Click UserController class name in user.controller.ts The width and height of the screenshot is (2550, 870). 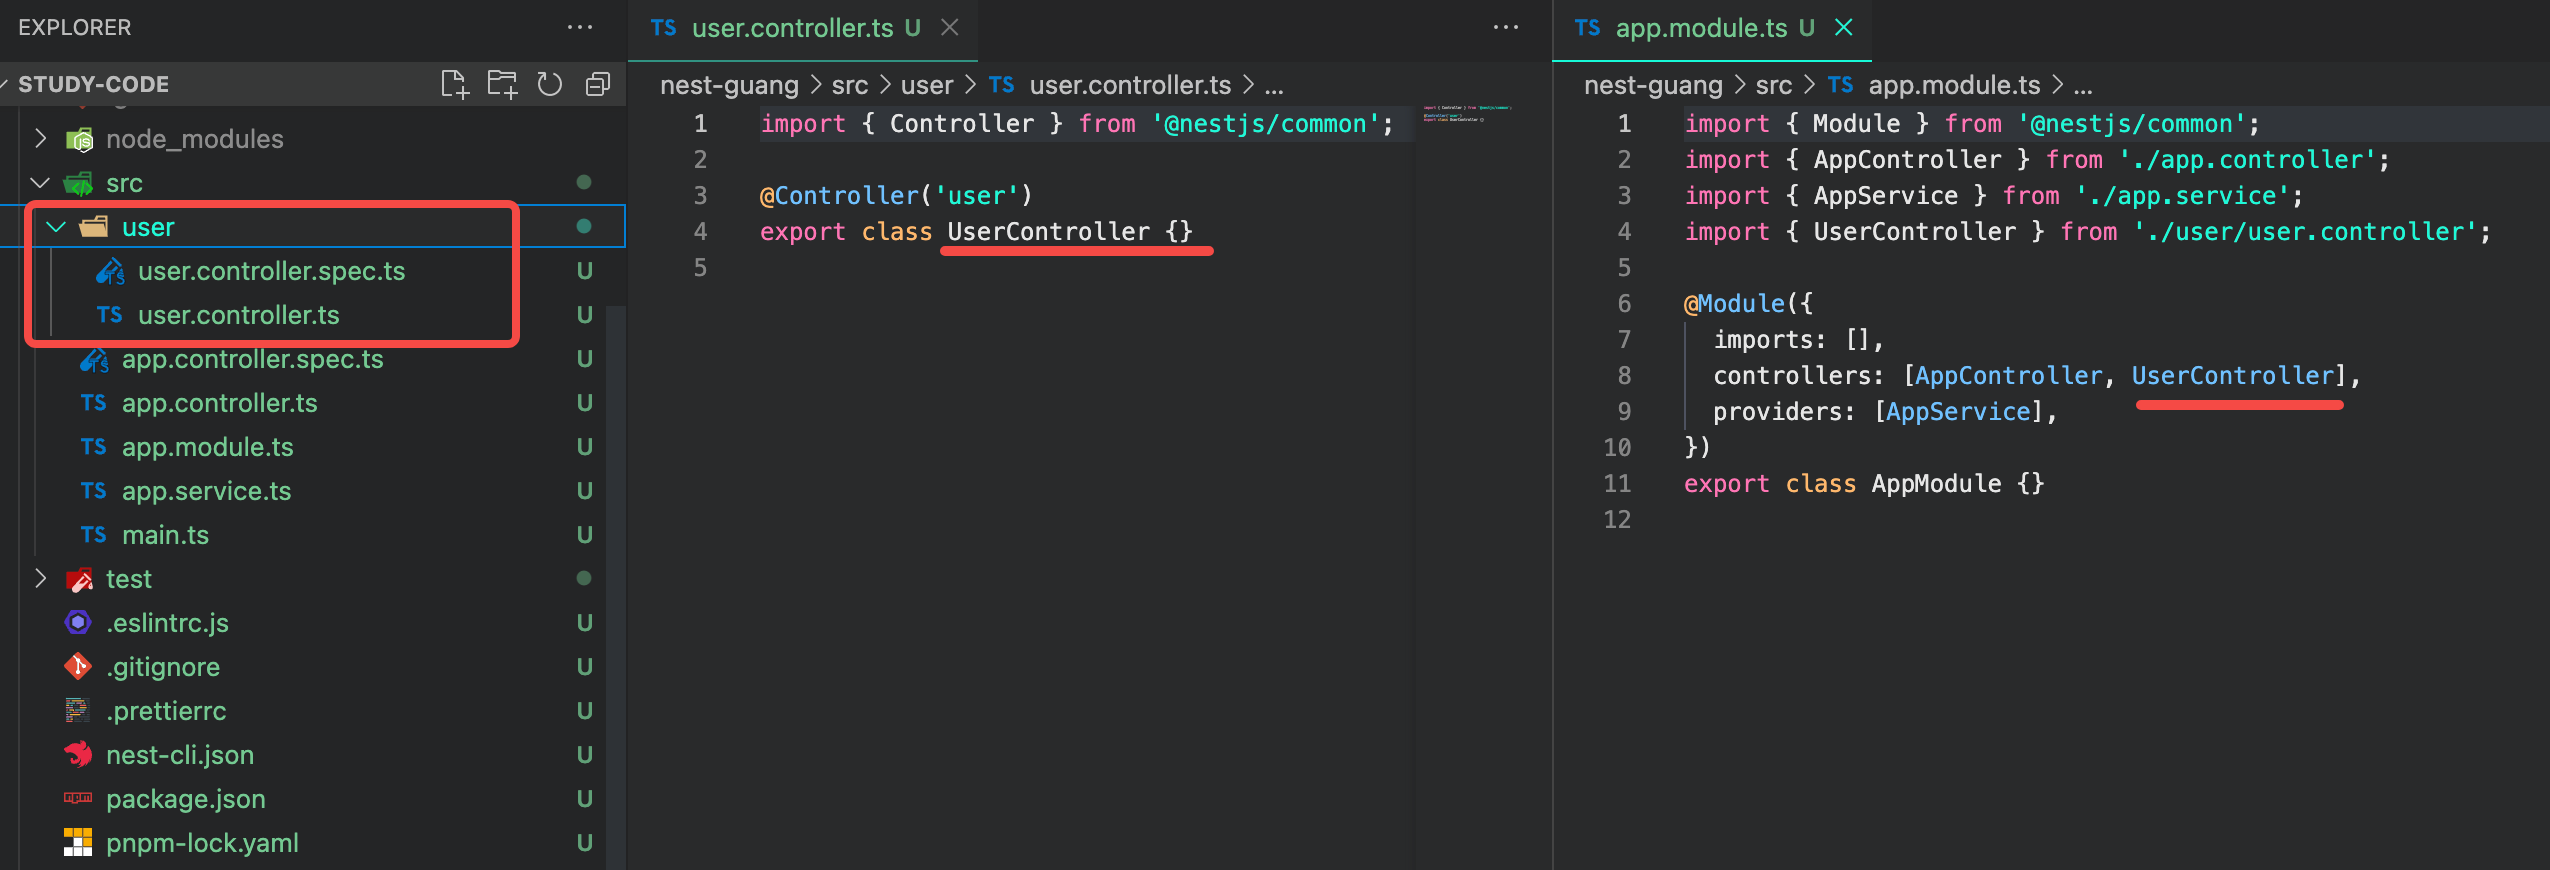pos(1048,232)
